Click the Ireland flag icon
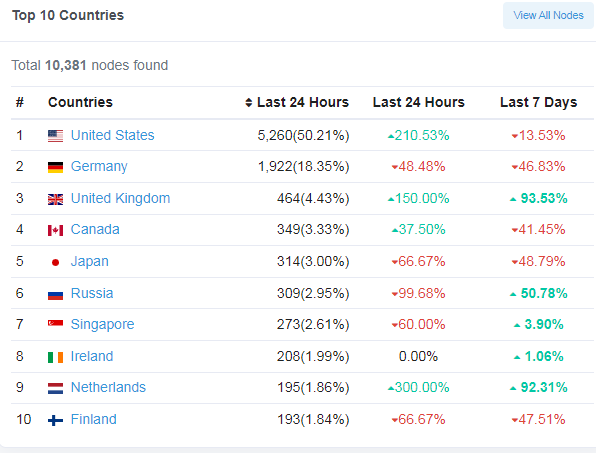This screenshot has height=453, width=596. click(x=55, y=357)
